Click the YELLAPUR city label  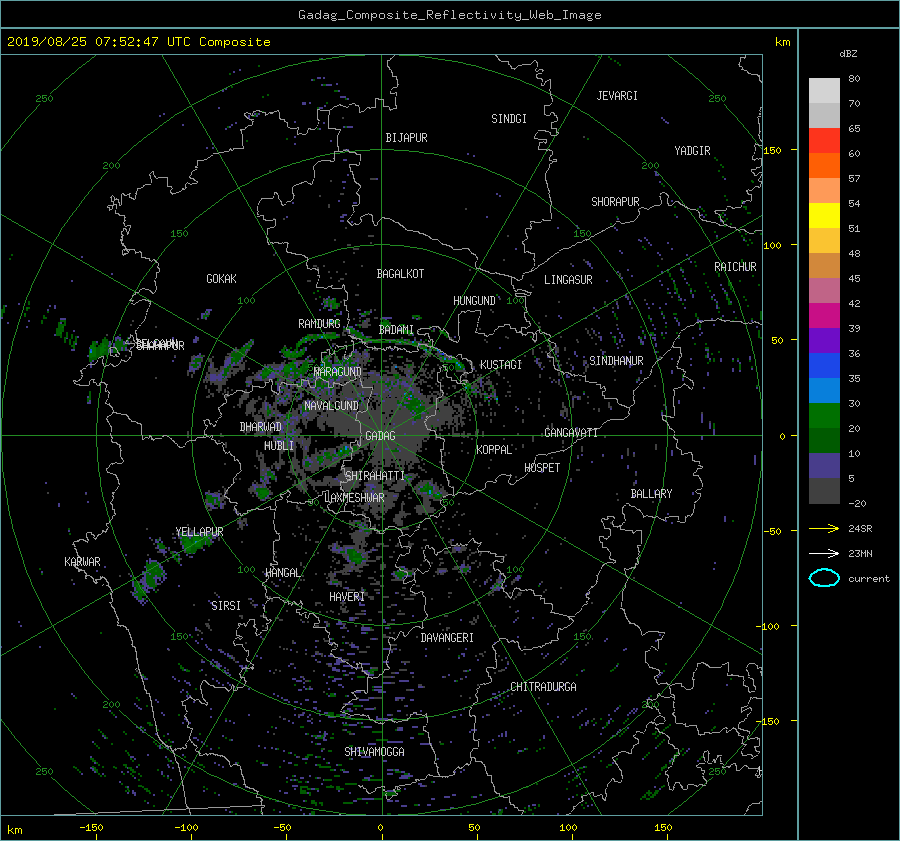199,532
